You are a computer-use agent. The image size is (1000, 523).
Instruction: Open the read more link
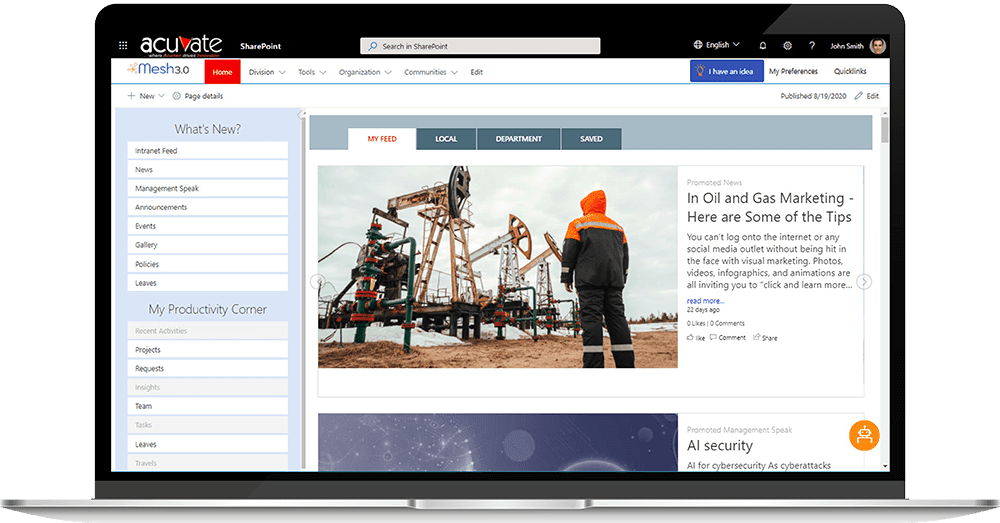point(705,301)
